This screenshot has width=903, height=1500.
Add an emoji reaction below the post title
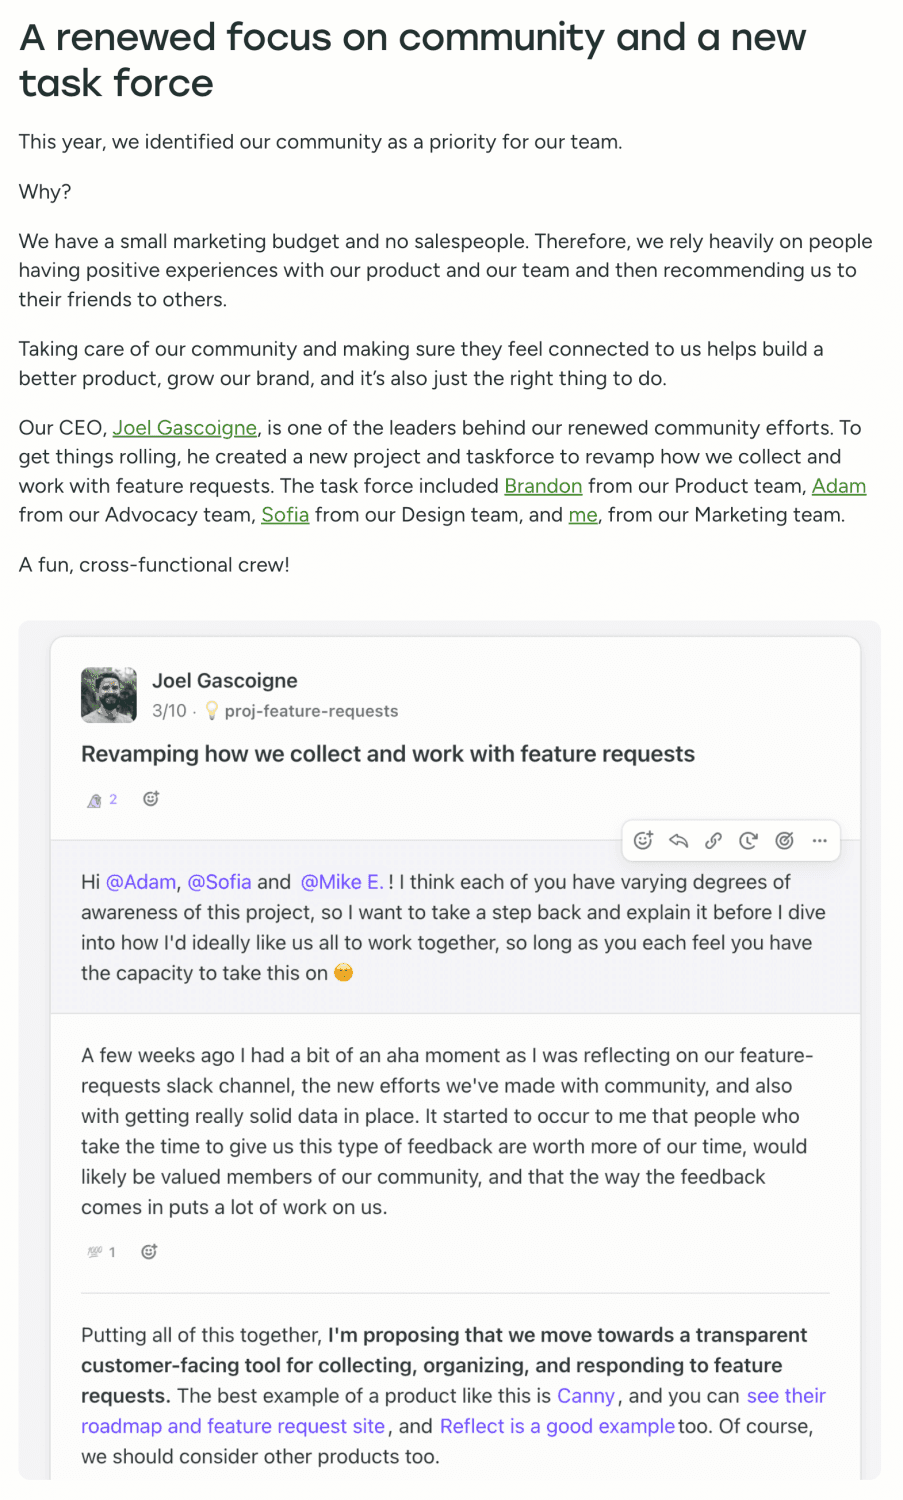pos(150,799)
